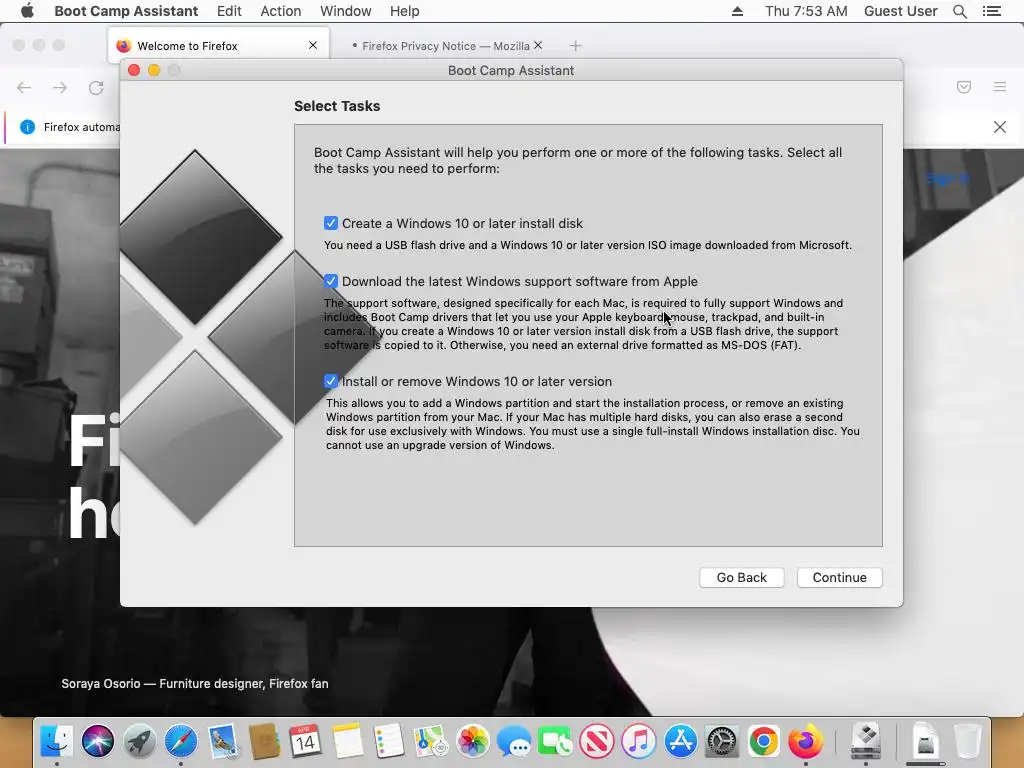Click the Select Tasks heading
Screen dimensions: 1024x768
pos(337,106)
